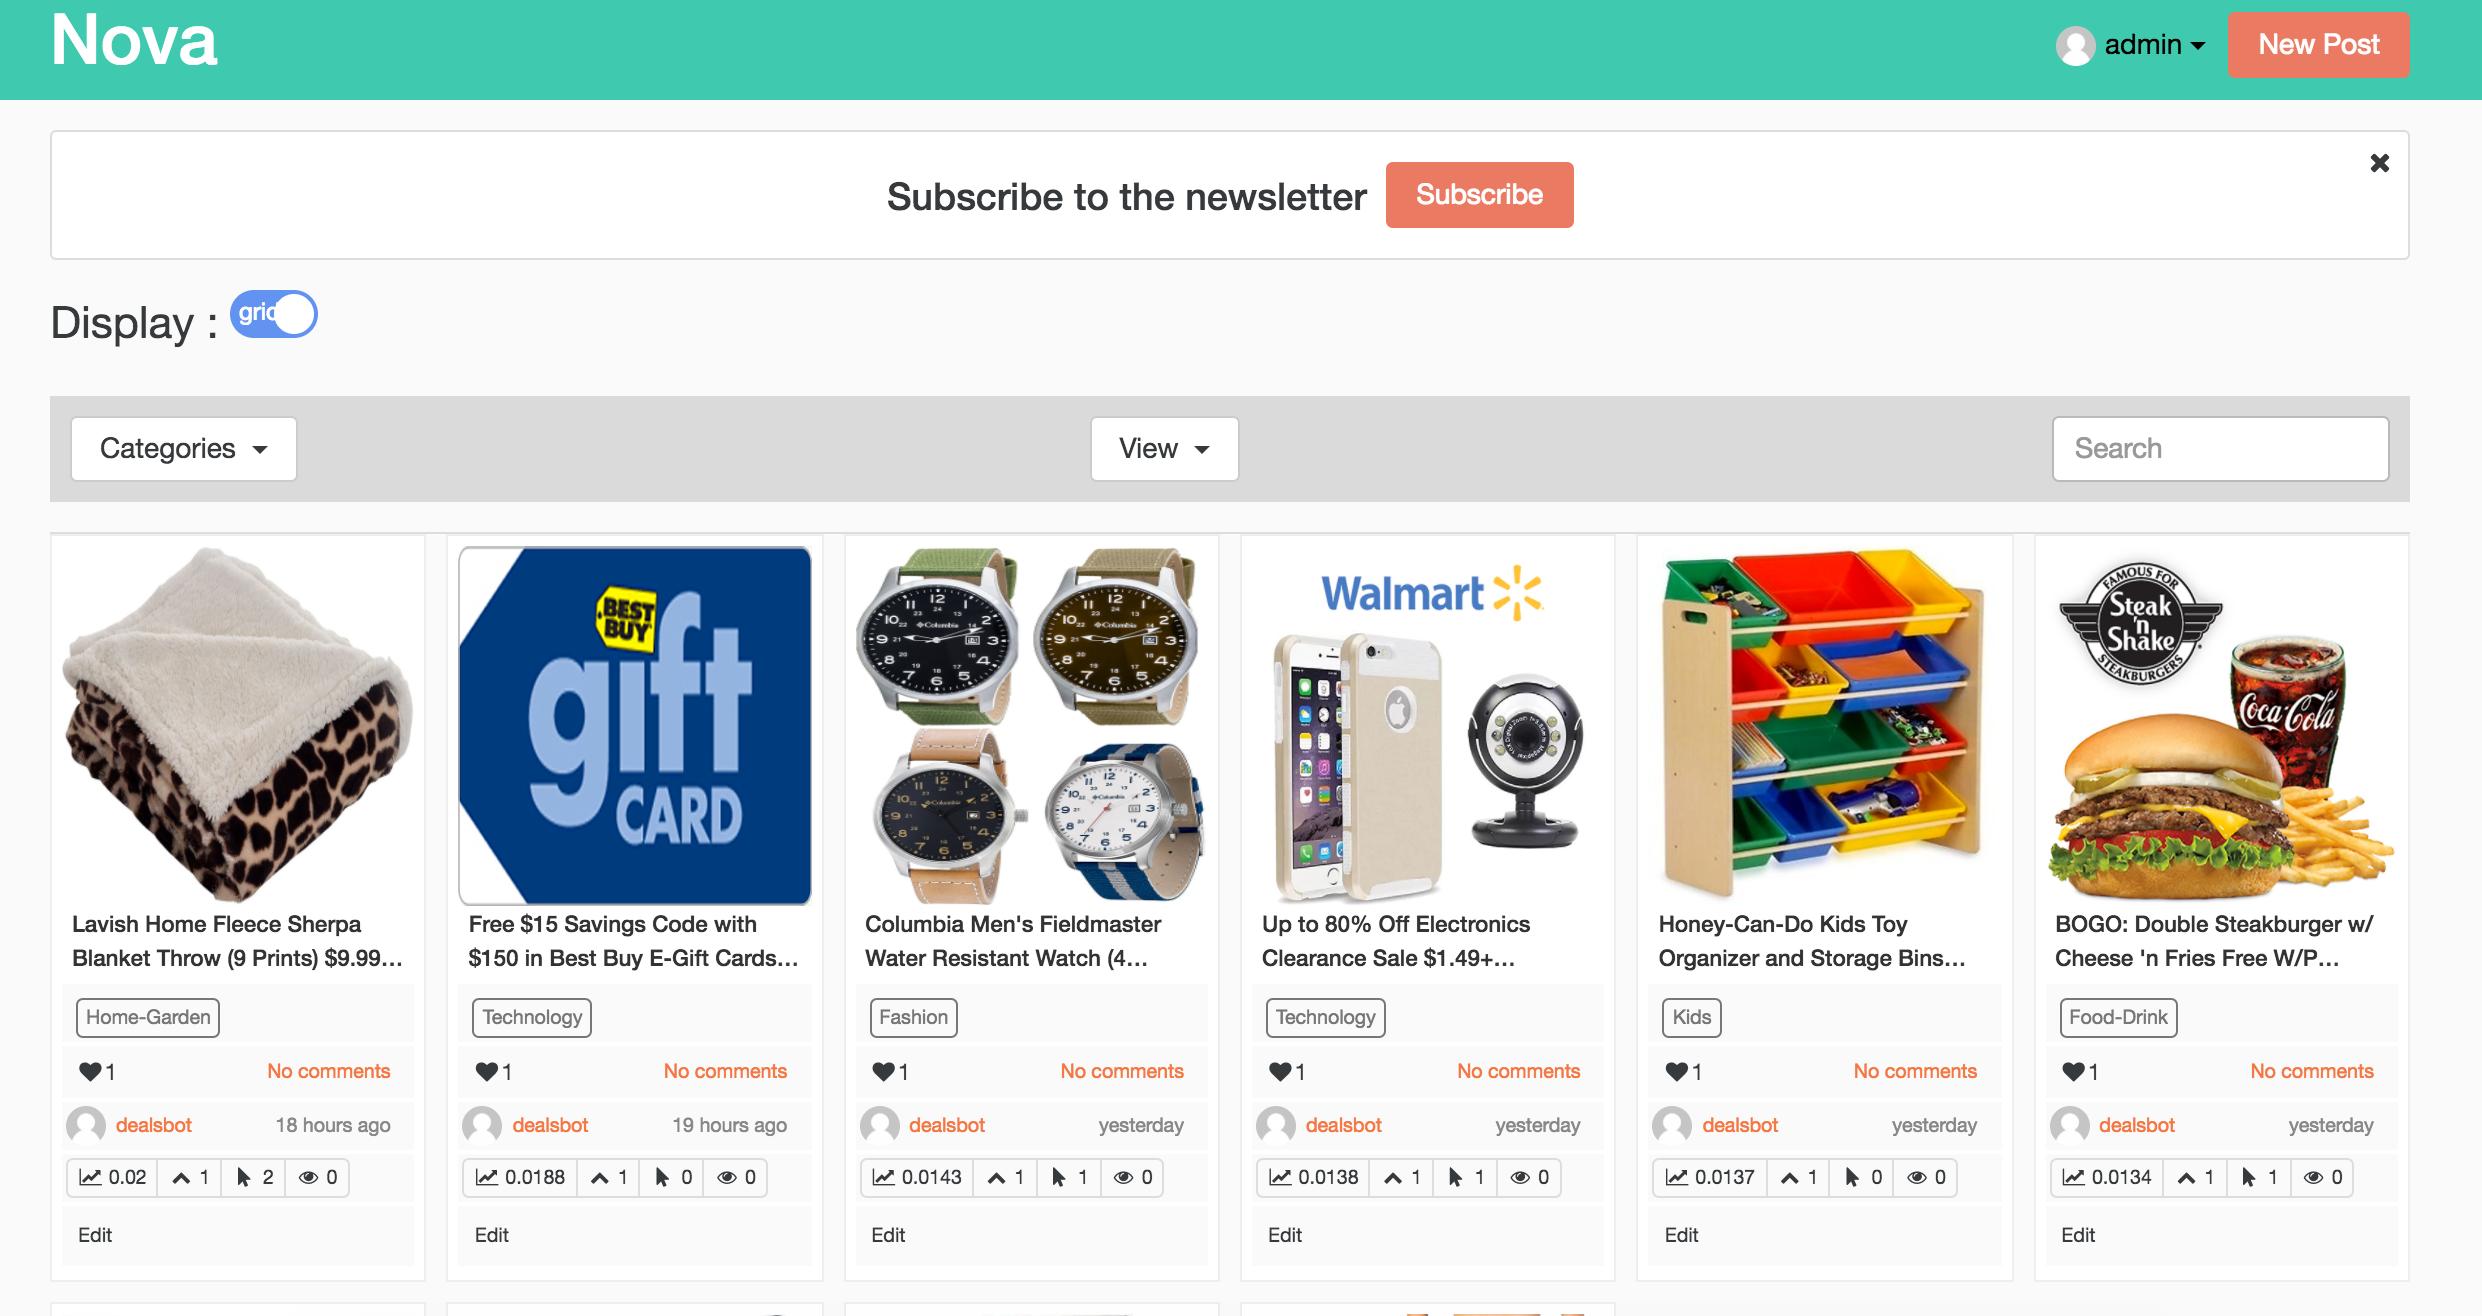This screenshot has width=2482, height=1316.
Task: Toggle the grid display switch
Action: coord(277,315)
